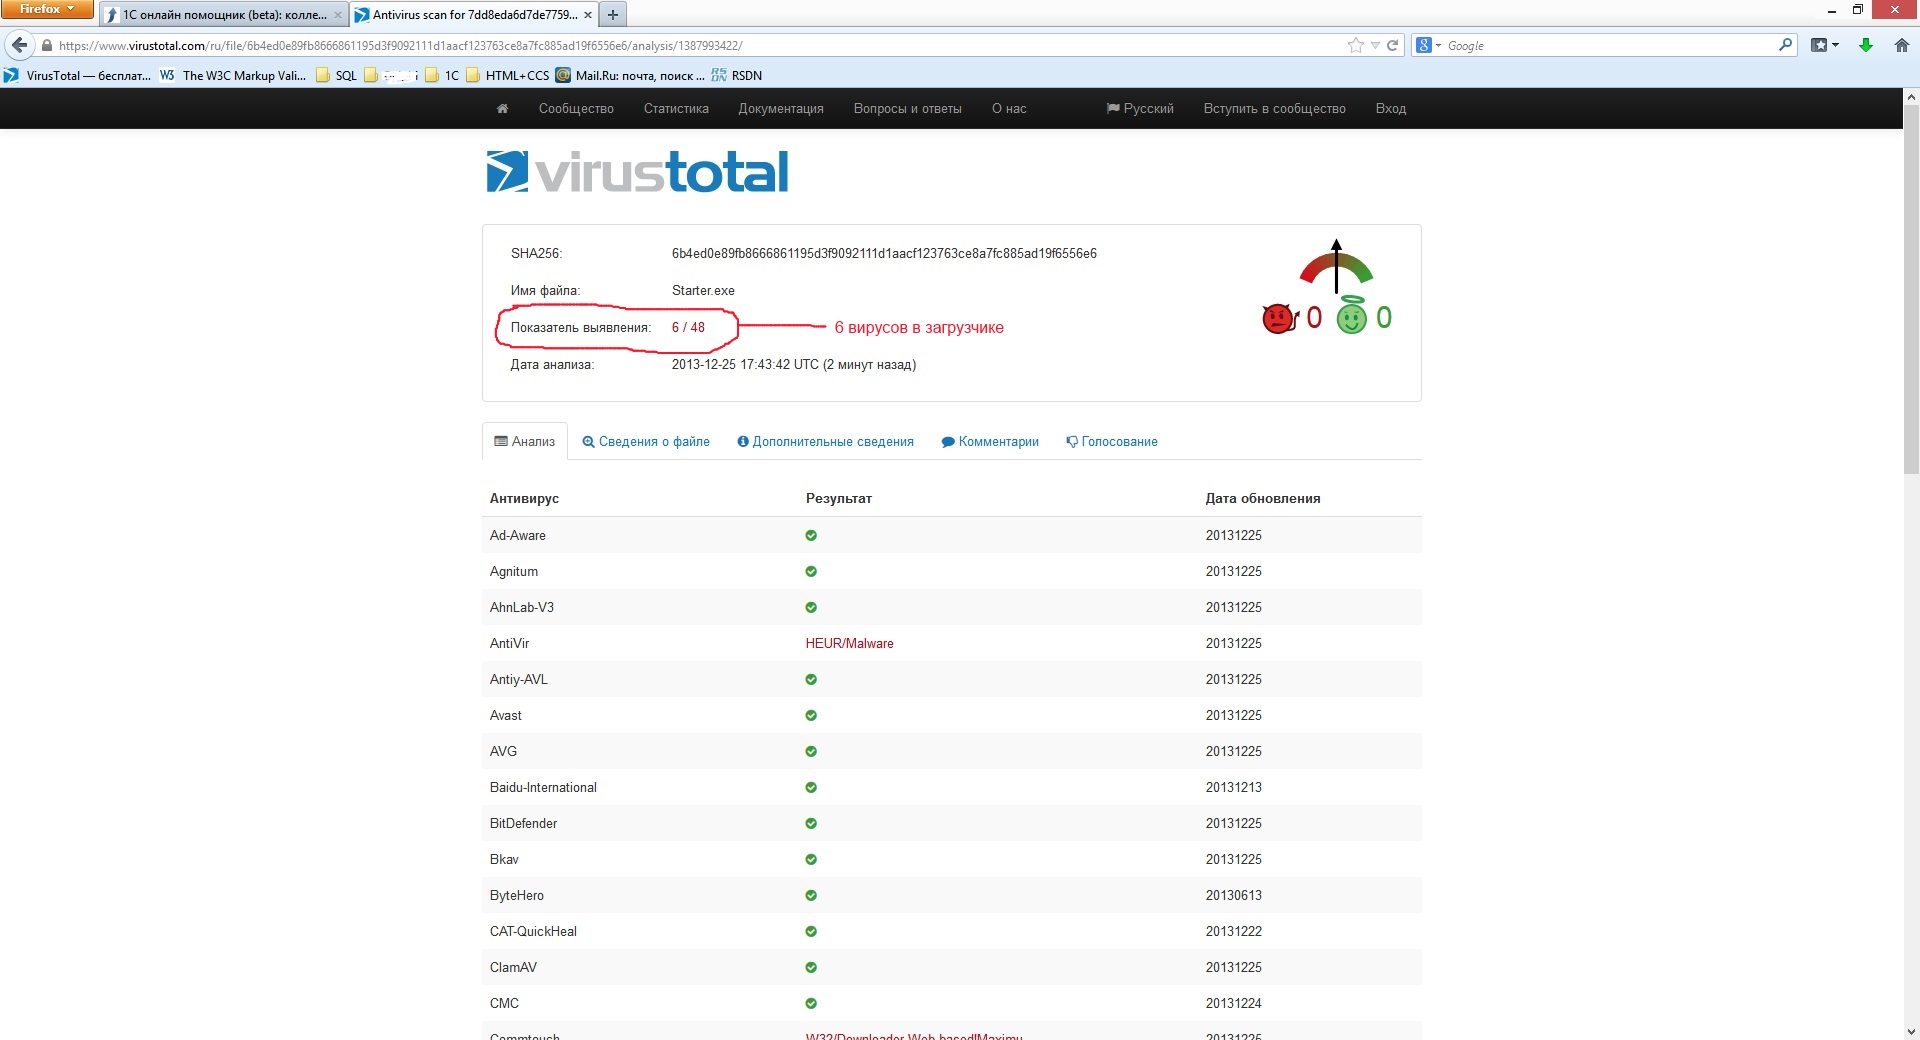Close the Antivirus scan tab
The width and height of the screenshot is (1920, 1040).
[x=588, y=15]
